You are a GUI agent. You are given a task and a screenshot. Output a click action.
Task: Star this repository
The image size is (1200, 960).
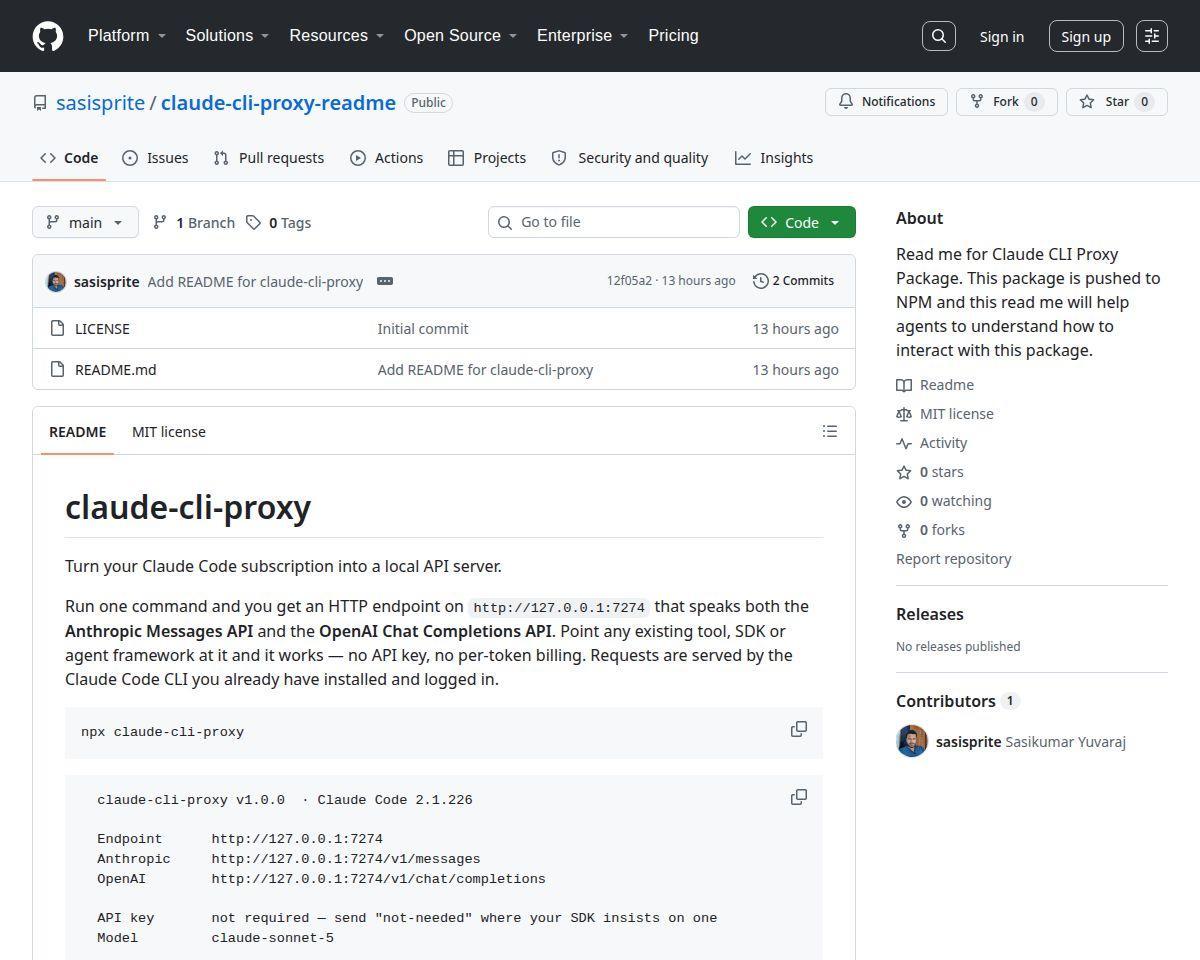coord(1116,102)
